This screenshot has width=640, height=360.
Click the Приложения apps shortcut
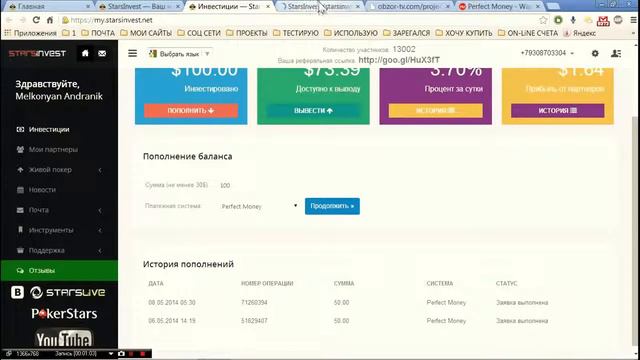[x=31, y=33]
